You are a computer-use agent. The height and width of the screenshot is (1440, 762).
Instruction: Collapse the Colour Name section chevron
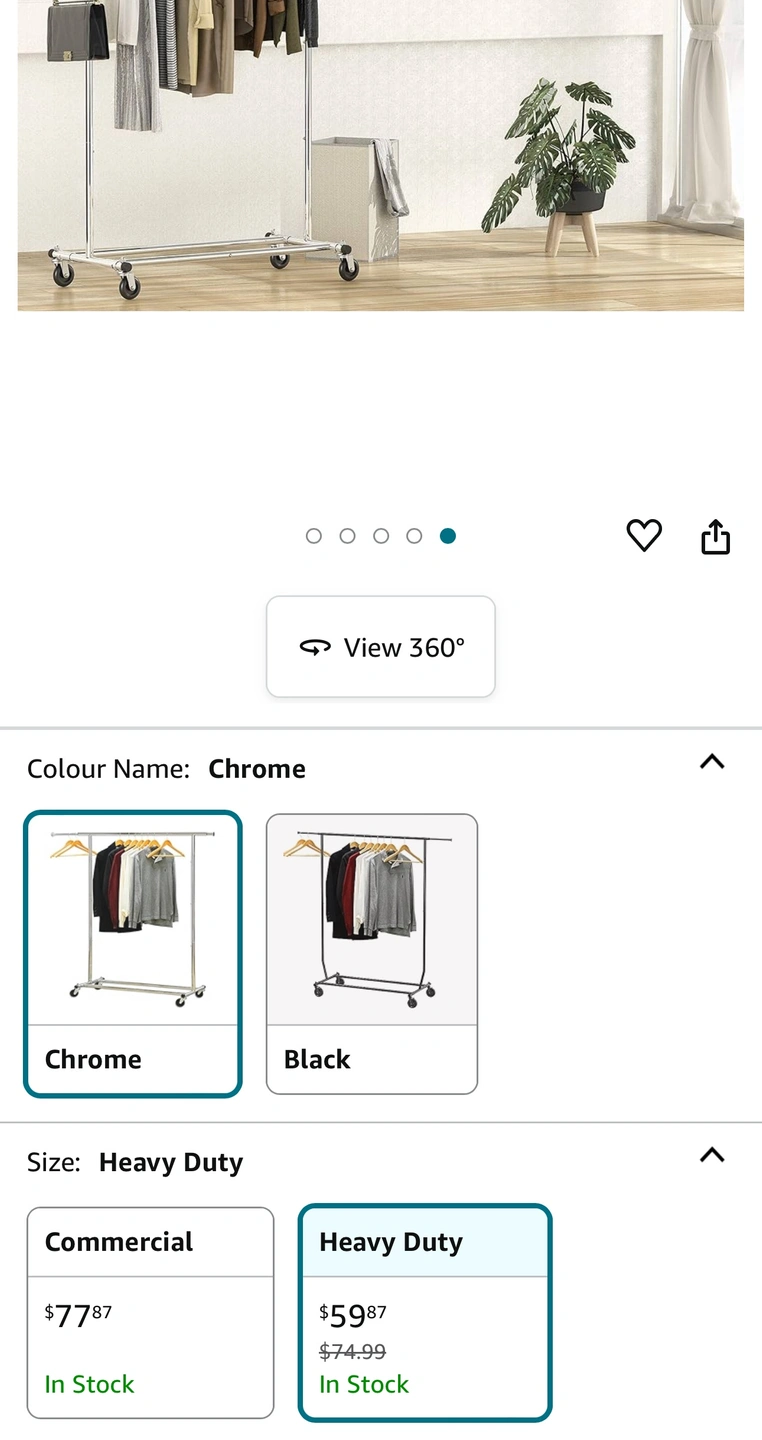tap(712, 762)
